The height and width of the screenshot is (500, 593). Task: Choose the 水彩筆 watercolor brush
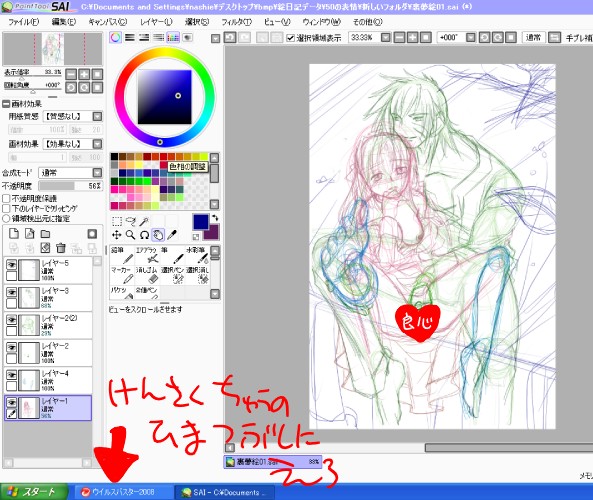pos(197,255)
